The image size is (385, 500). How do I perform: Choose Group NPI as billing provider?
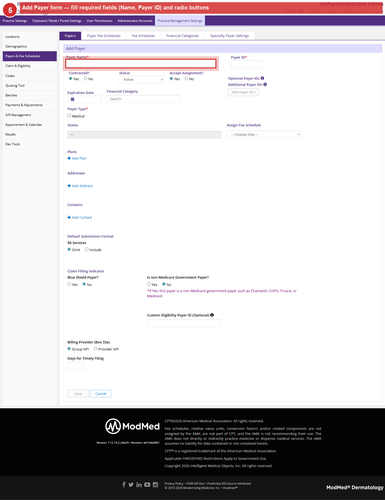coord(69,349)
